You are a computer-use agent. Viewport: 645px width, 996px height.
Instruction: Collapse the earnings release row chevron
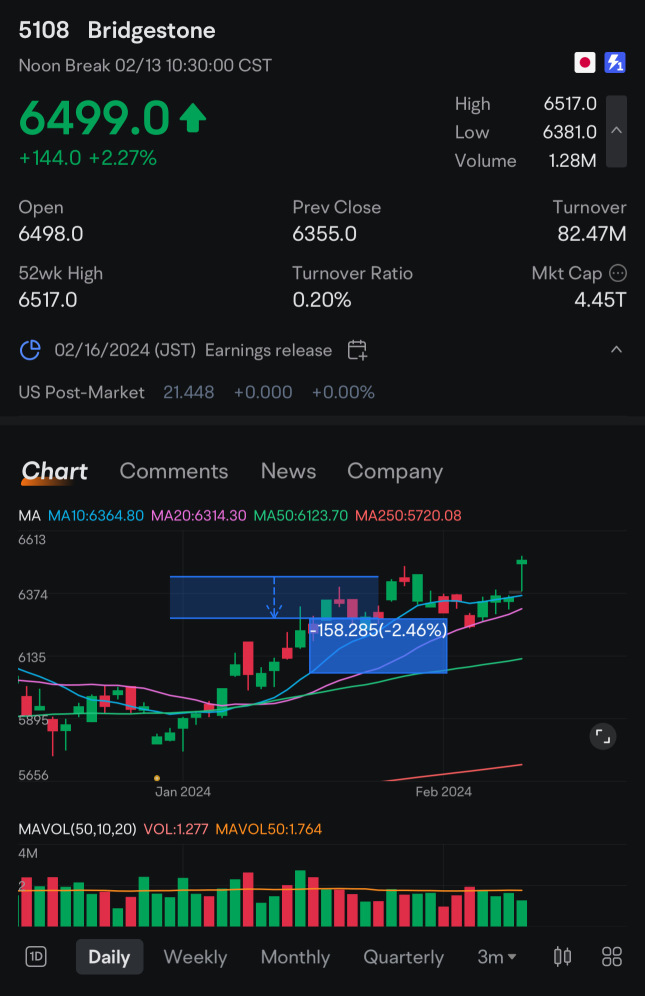pyautogui.click(x=616, y=349)
